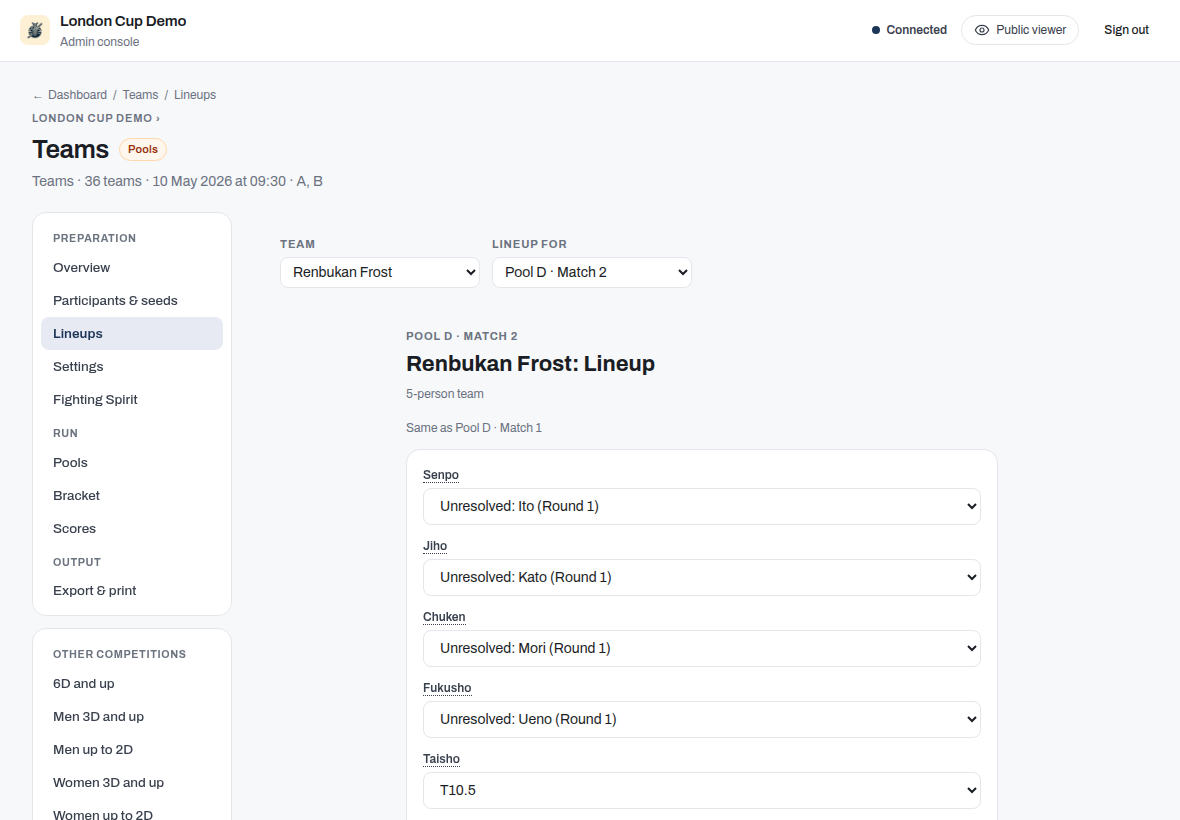The width and height of the screenshot is (1180, 820).
Task: Expand the Chuken position dropdown
Action: click(x=701, y=648)
